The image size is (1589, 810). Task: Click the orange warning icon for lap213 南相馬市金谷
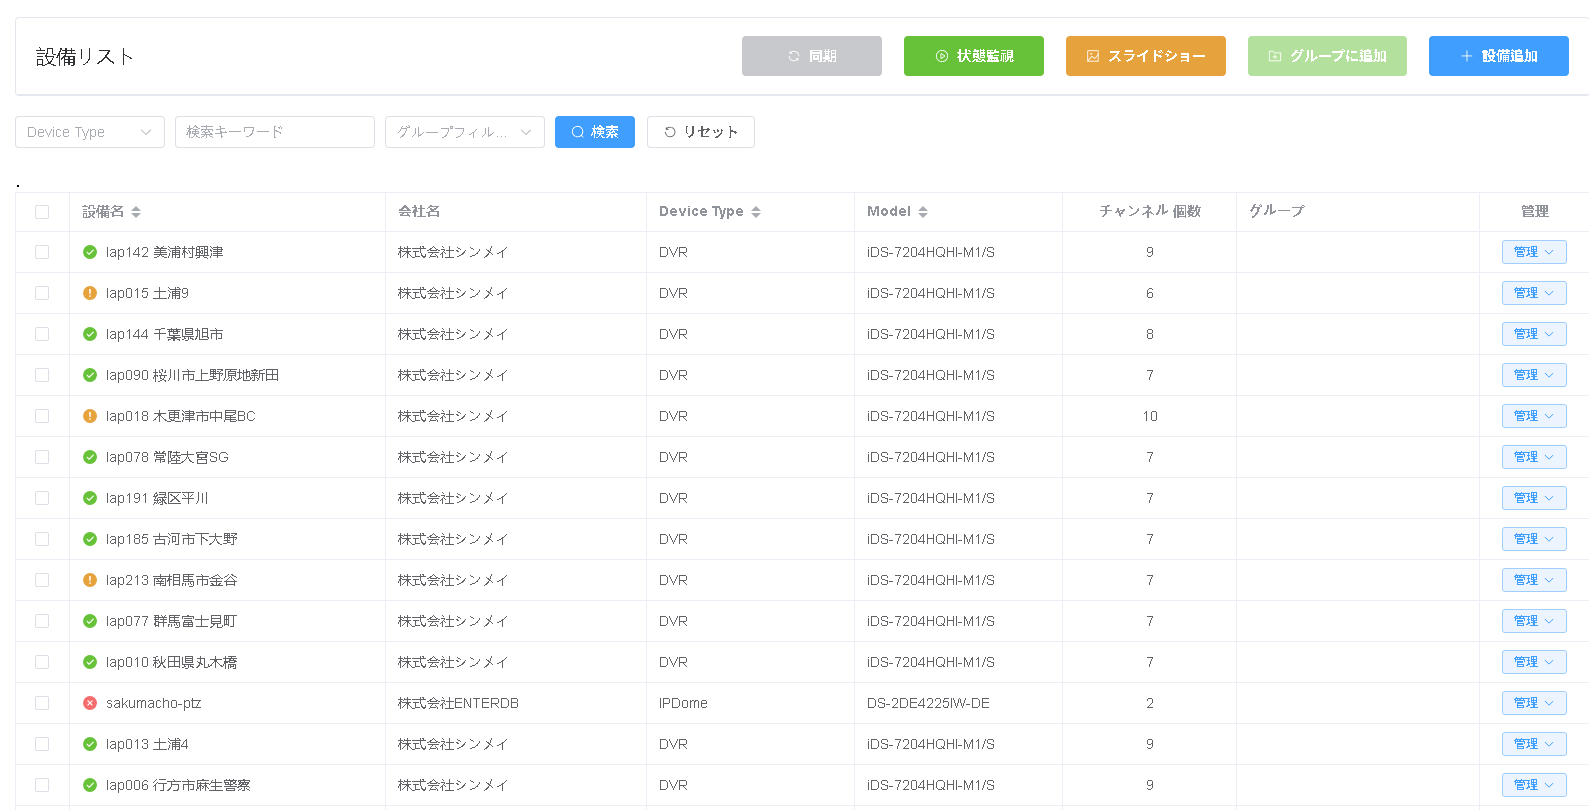[90, 580]
